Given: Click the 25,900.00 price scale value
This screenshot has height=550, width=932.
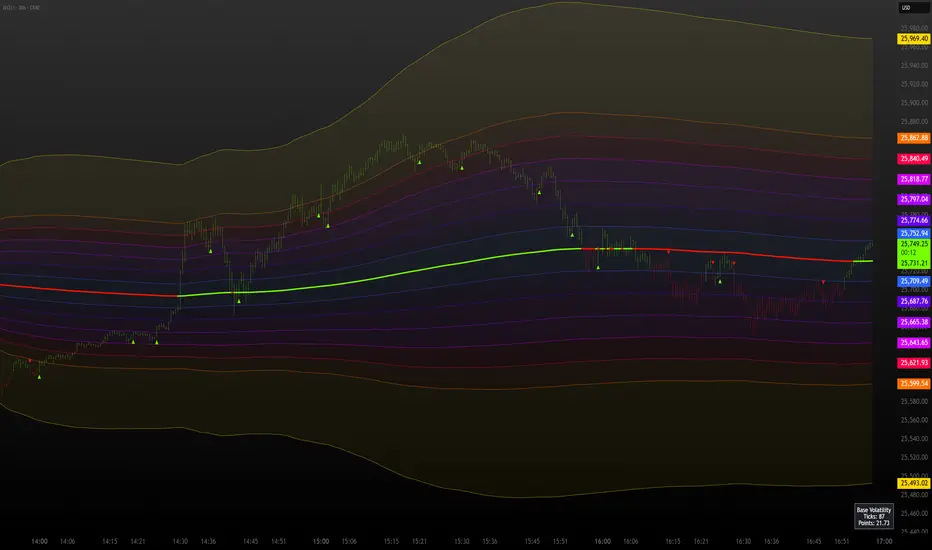Looking at the screenshot, I should [x=914, y=103].
